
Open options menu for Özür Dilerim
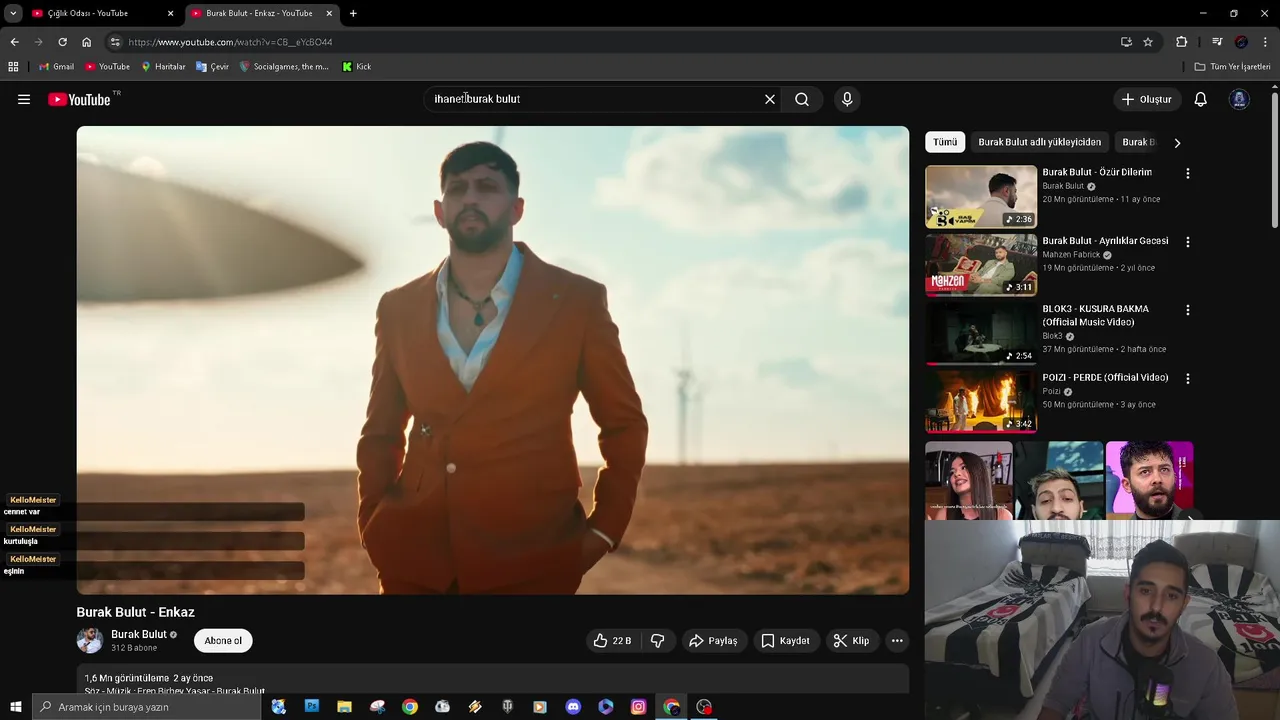1187,173
